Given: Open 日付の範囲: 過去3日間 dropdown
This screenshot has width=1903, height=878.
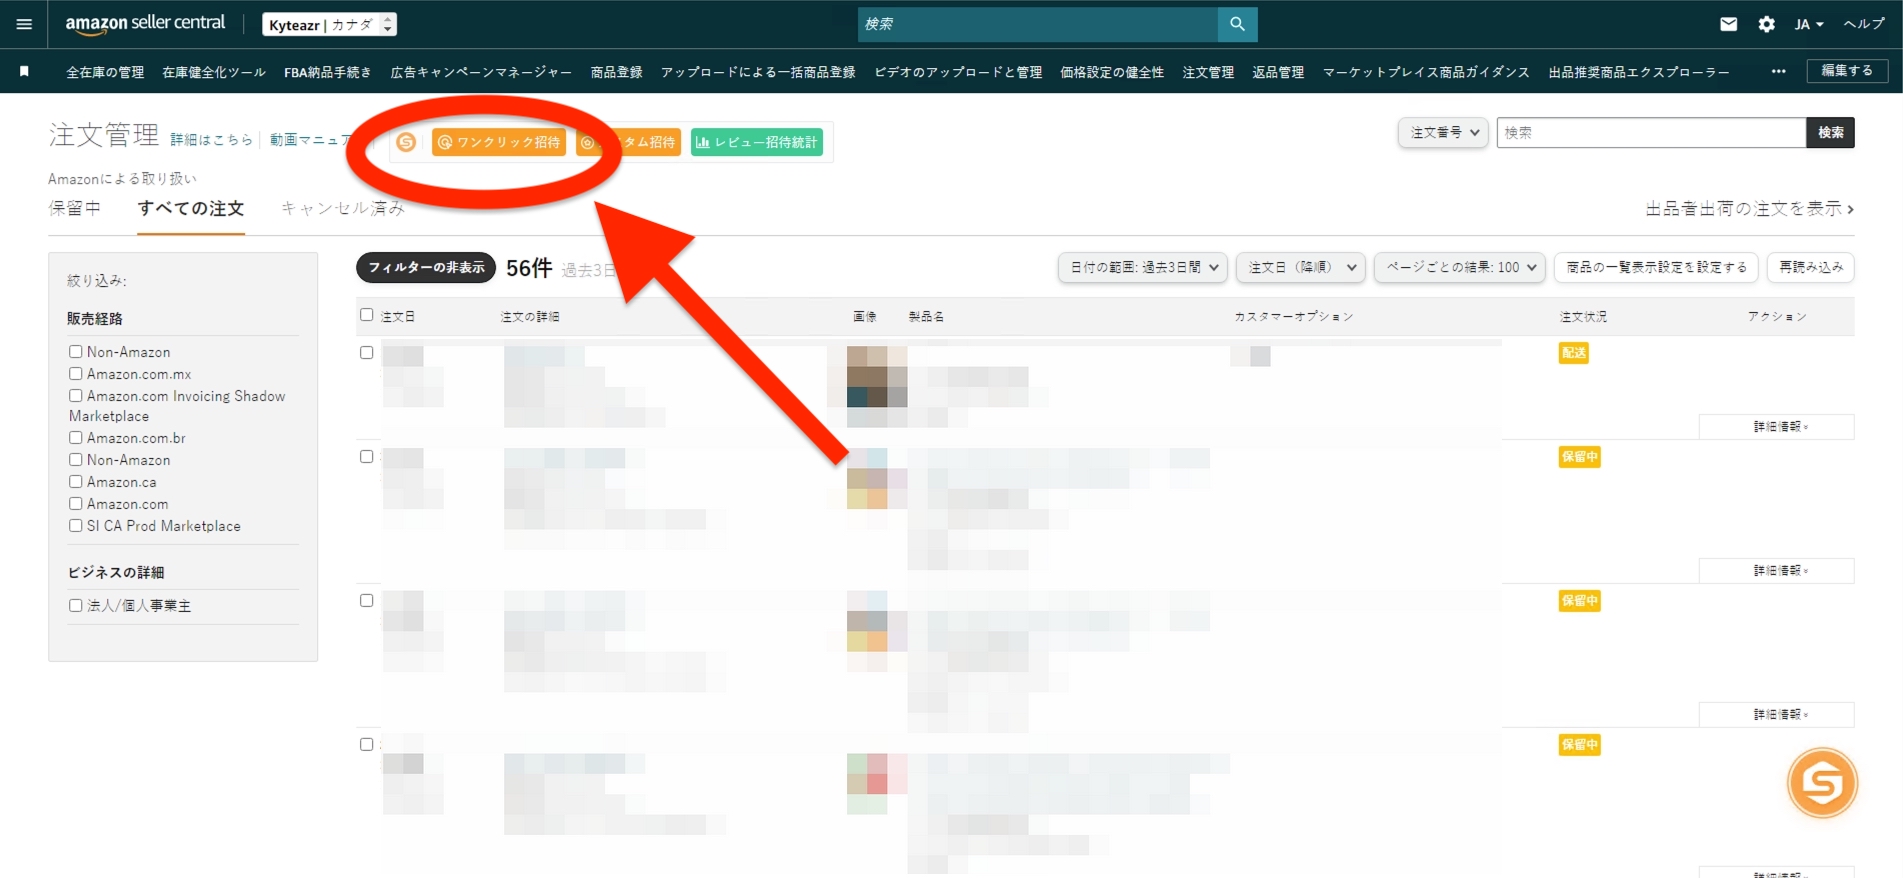Looking at the screenshot, I should pyautogui.click(x=1142, y=267).
